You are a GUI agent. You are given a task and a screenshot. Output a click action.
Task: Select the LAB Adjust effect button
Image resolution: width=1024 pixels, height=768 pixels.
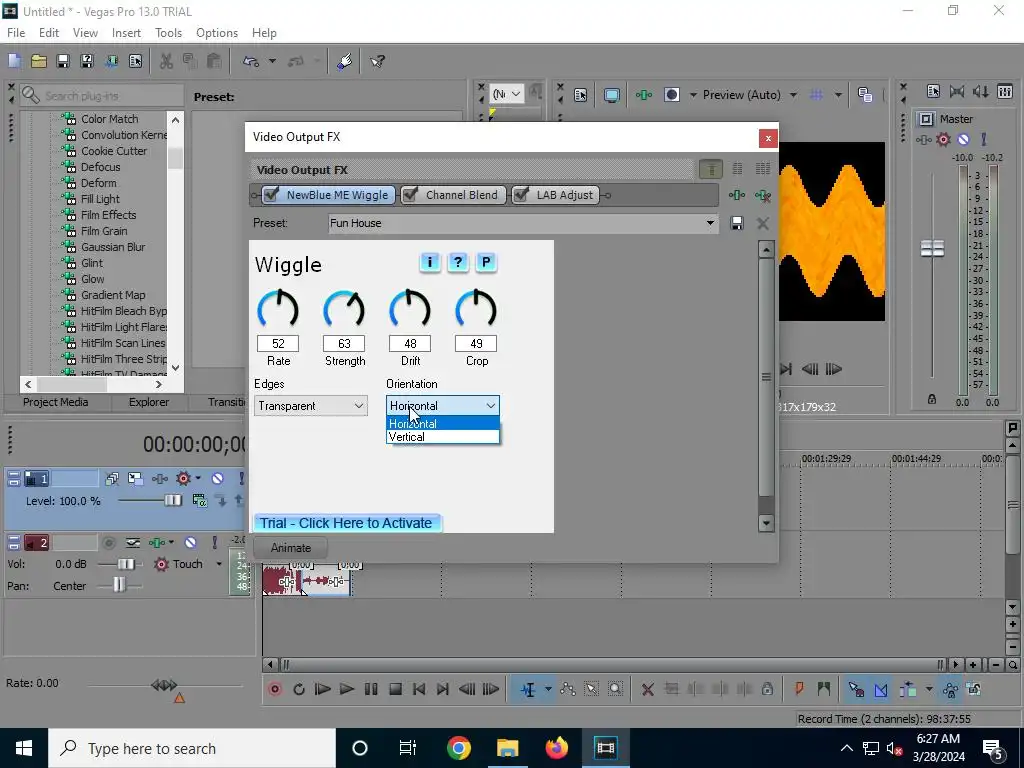[x=556, y=195]
